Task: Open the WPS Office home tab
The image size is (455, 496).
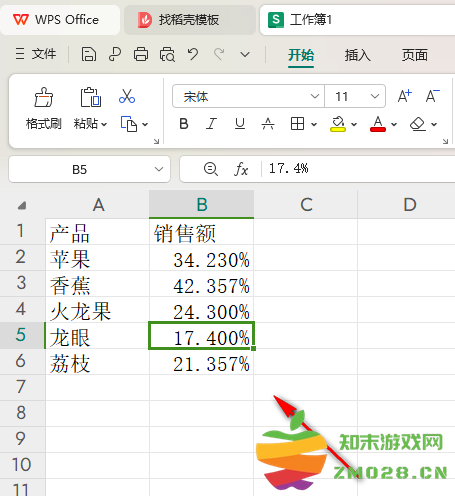Action: 60,20
